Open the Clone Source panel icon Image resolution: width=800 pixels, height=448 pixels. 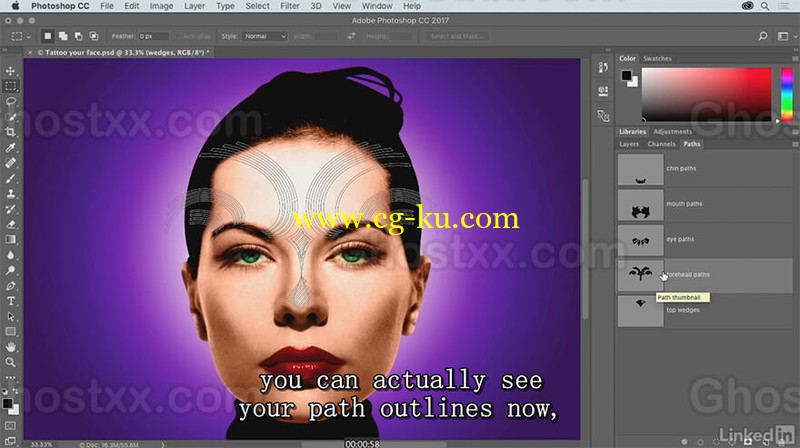[603, 116]
